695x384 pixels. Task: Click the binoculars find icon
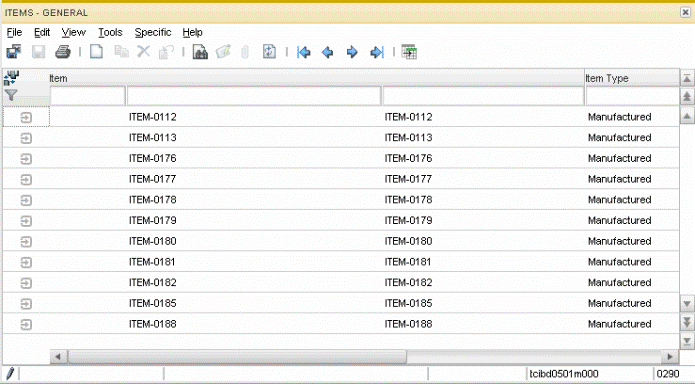(200, 52)
